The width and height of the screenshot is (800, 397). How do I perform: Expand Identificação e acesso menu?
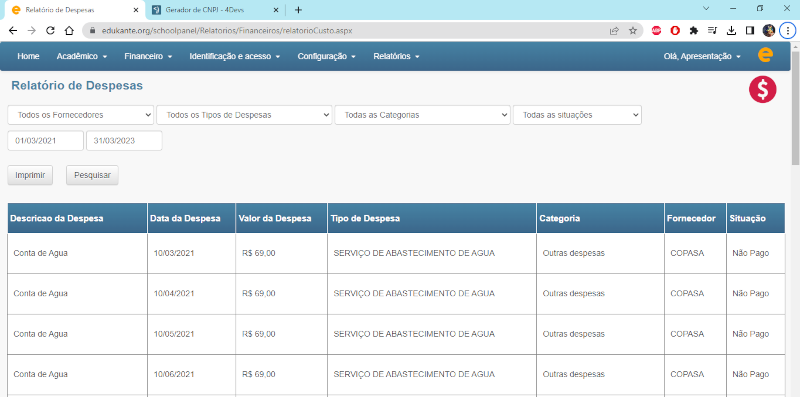[x=235, y=56]
